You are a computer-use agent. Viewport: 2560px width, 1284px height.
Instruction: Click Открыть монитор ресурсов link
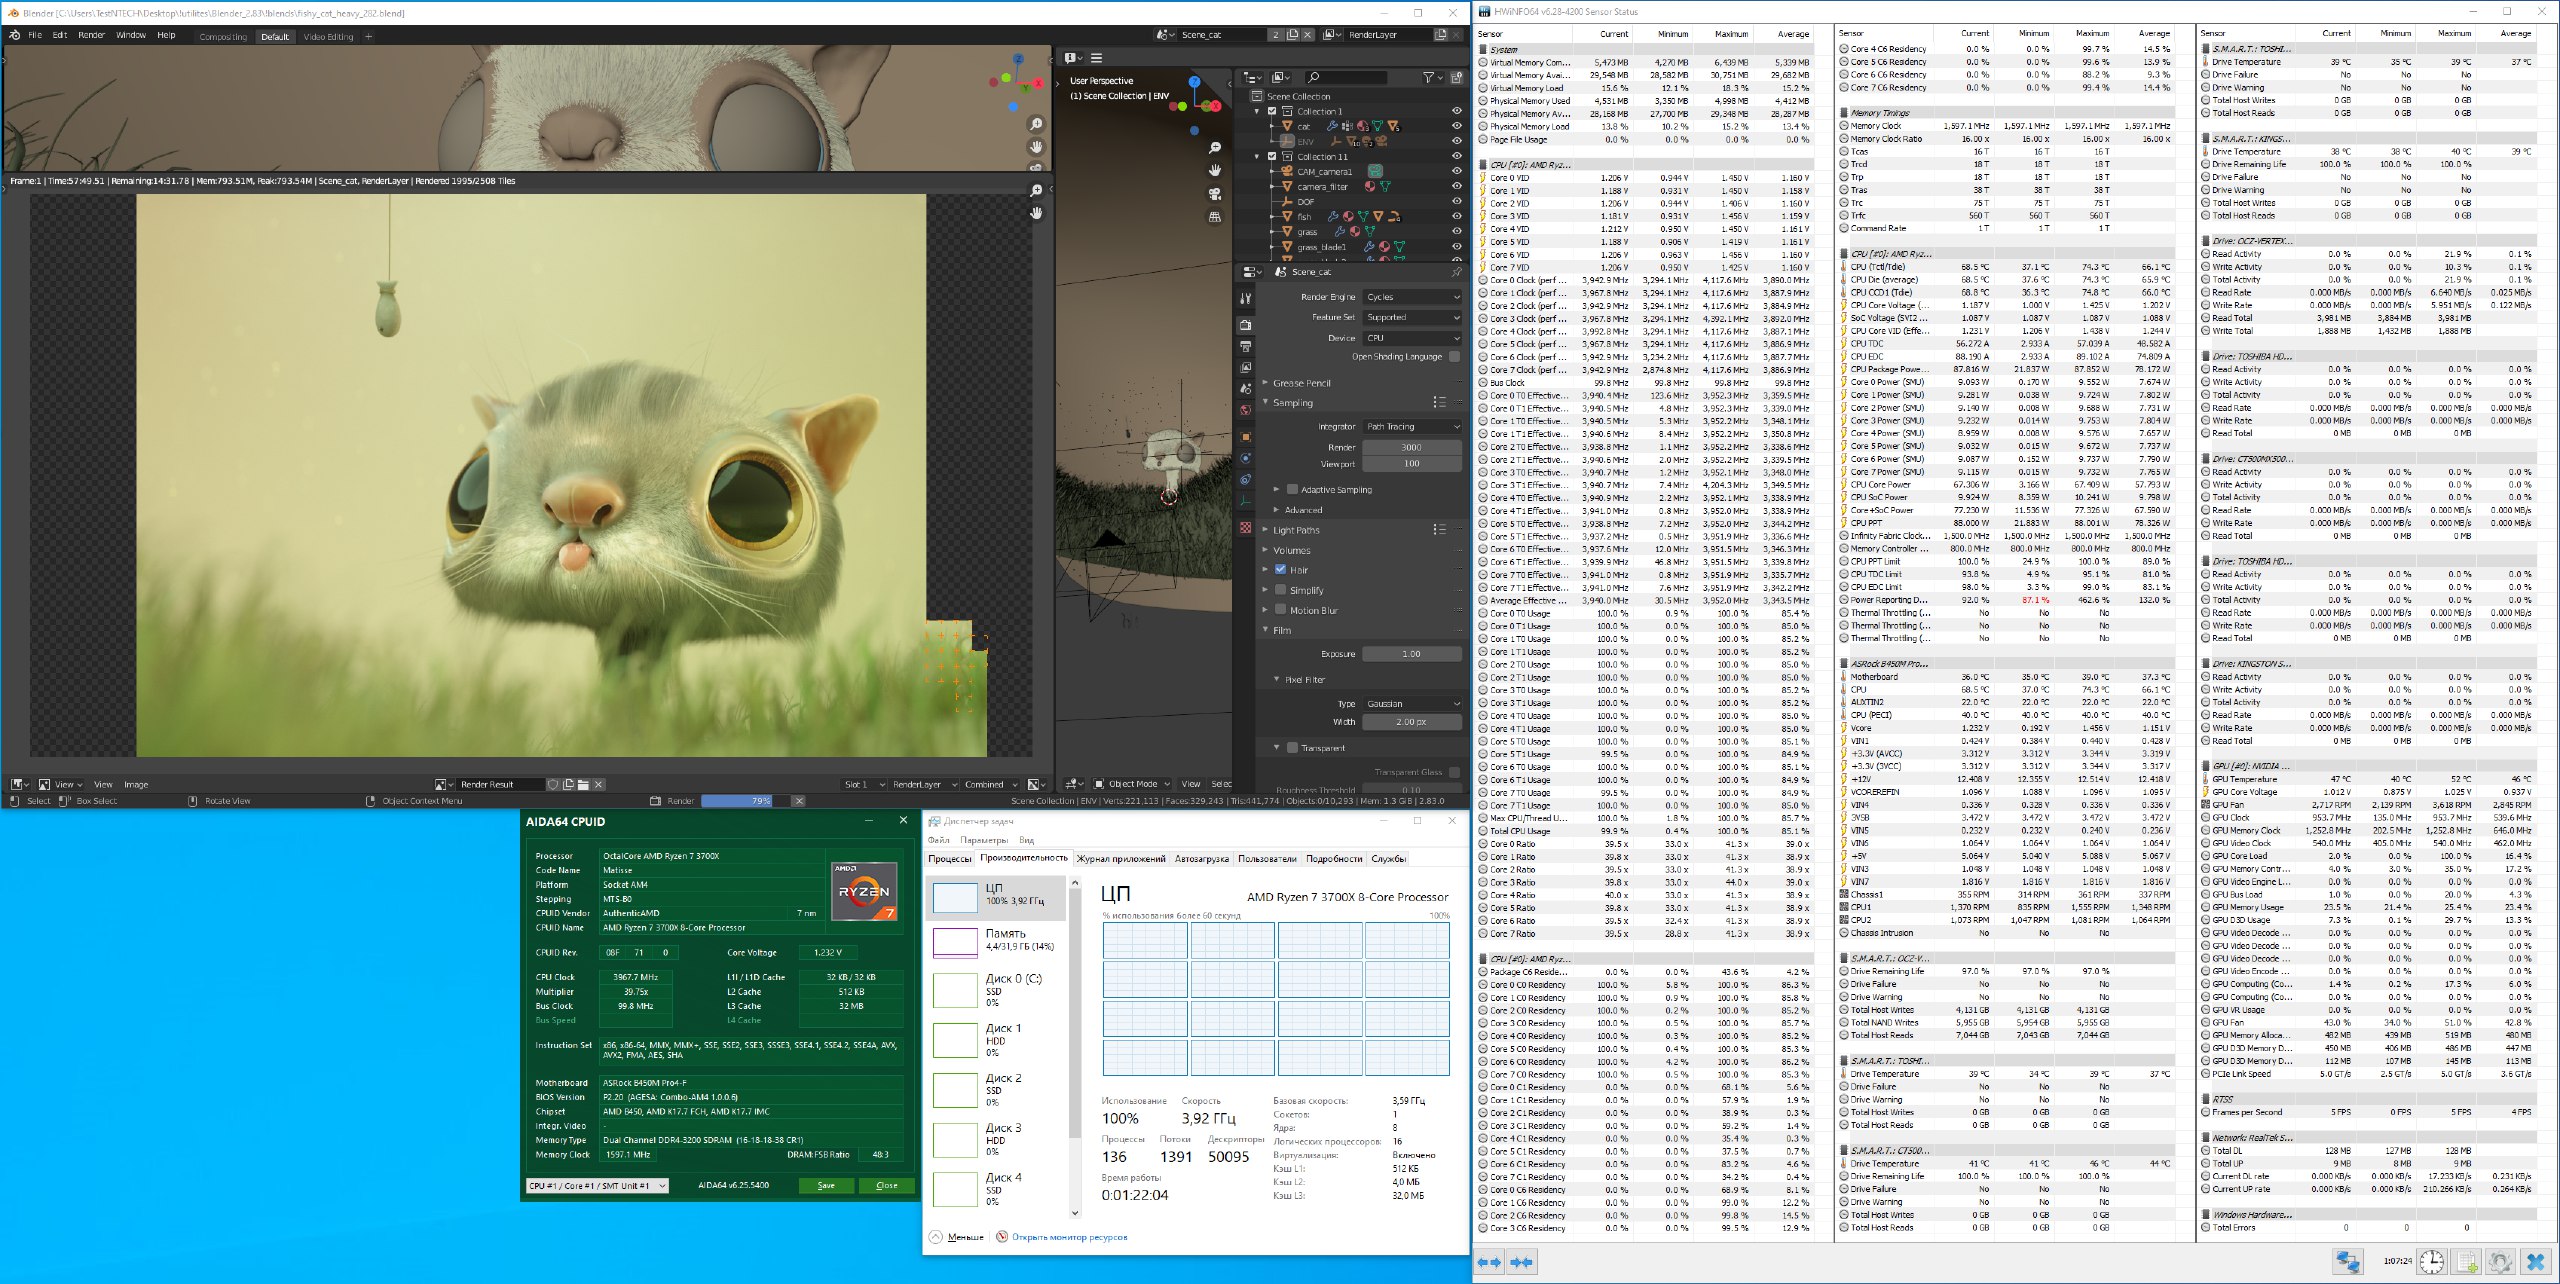pyautogui.click(x=1068, y=1237)
